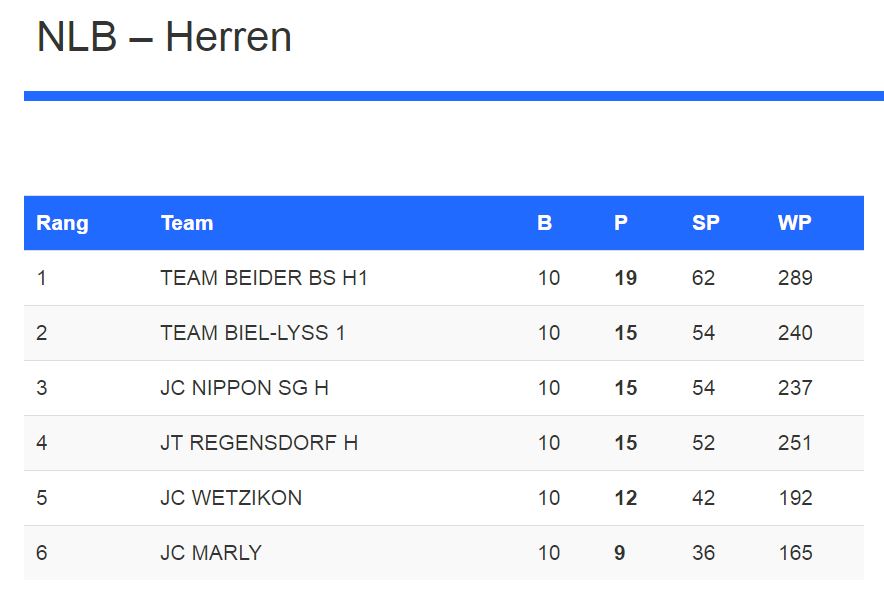Click the bold points value 19
The width and height of the screenshot is (884, 591).
click(x=625, y=278)
